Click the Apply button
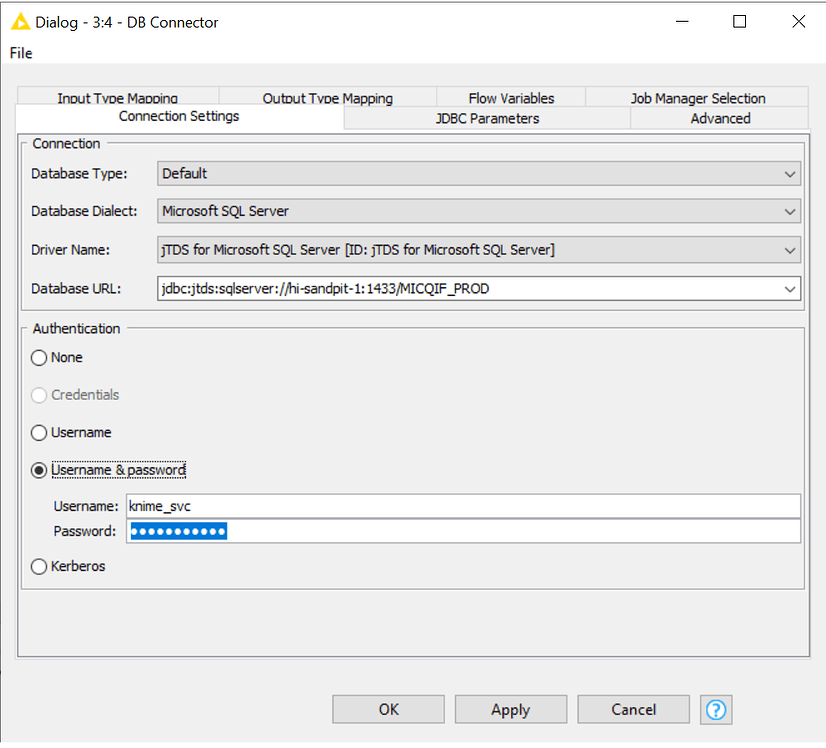The height and width of the screenshot is (748, 826). [x=511, y=709]
